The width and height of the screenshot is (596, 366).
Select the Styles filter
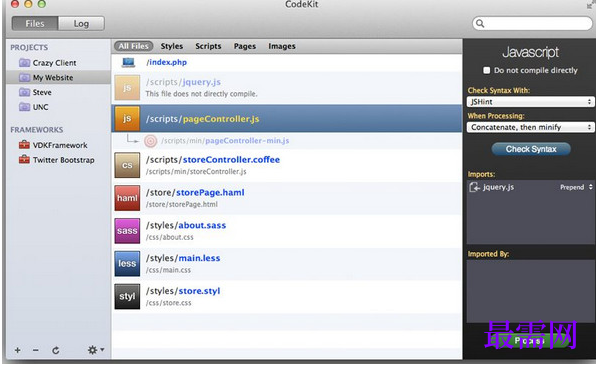171,46
